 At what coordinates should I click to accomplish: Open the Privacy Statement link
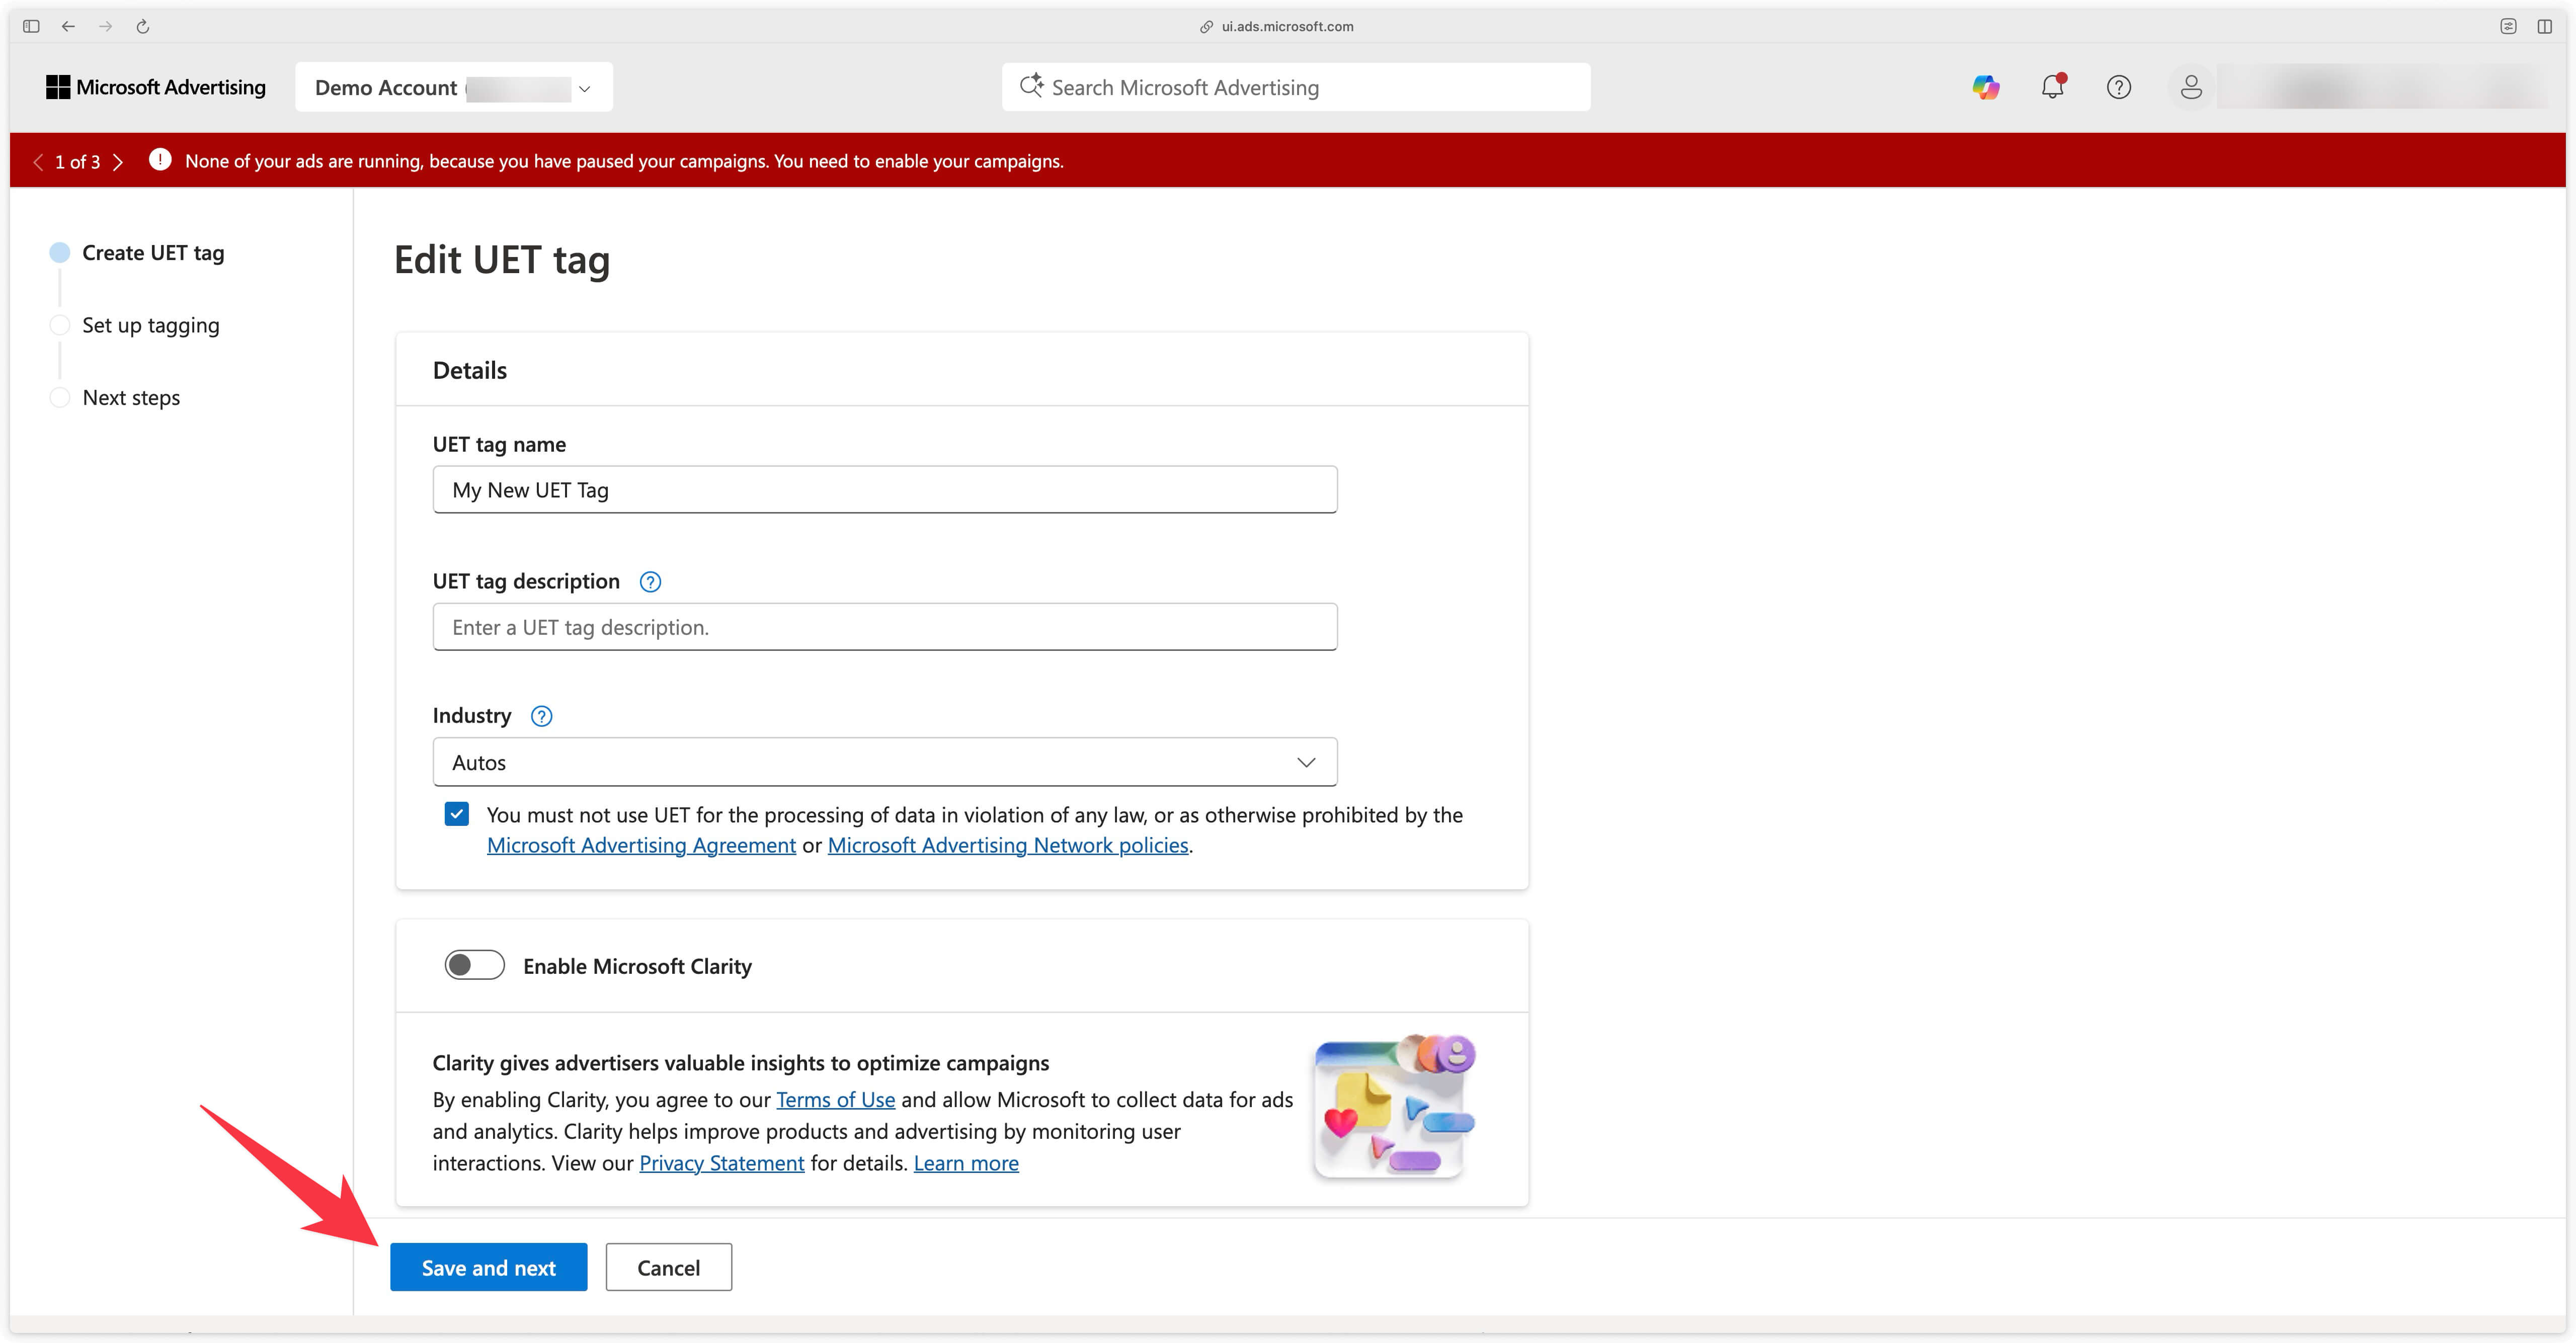pyautogui.click(x=721, y=1162)
